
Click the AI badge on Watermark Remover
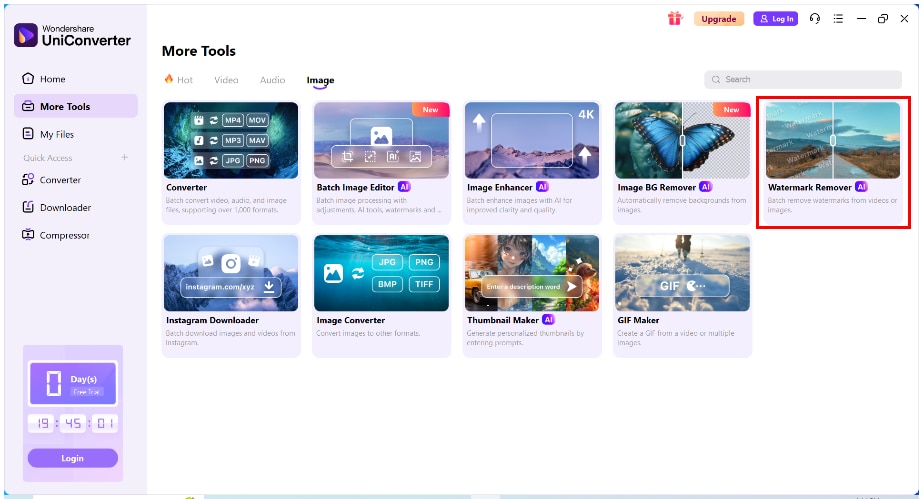pyautogui.click(x=861, y=187)
